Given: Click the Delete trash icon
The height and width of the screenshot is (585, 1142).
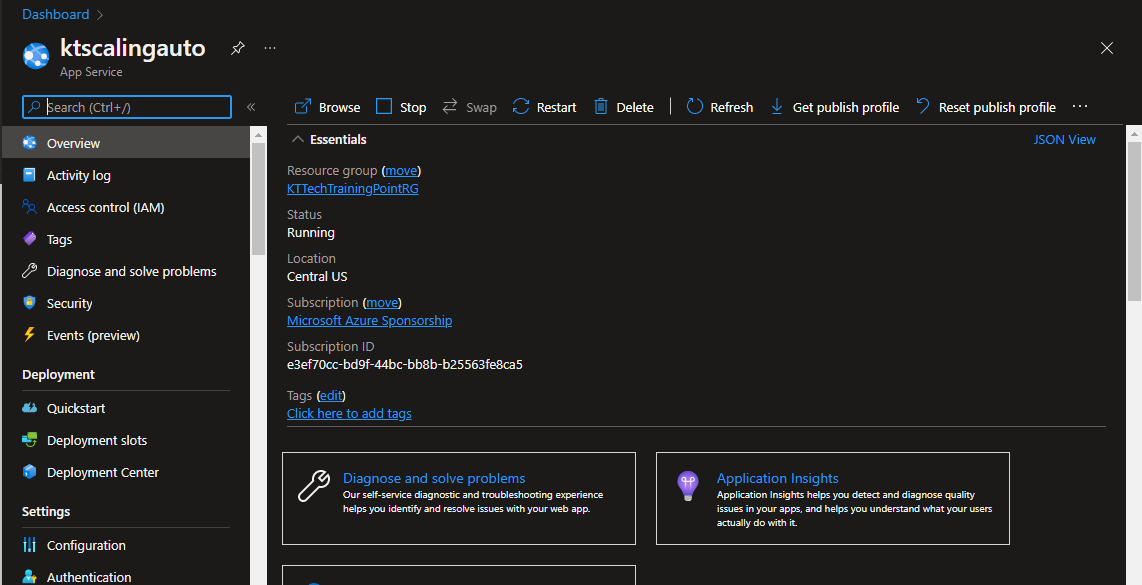Looking at the screenshot, I should (x=601, y=107).
